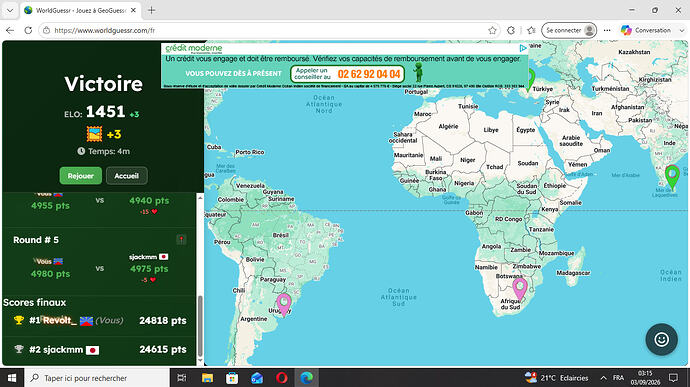Viewport: 690px width, 387px height.
Task: Open Microsoft Store from taskbar
Action: pos(232,378)
